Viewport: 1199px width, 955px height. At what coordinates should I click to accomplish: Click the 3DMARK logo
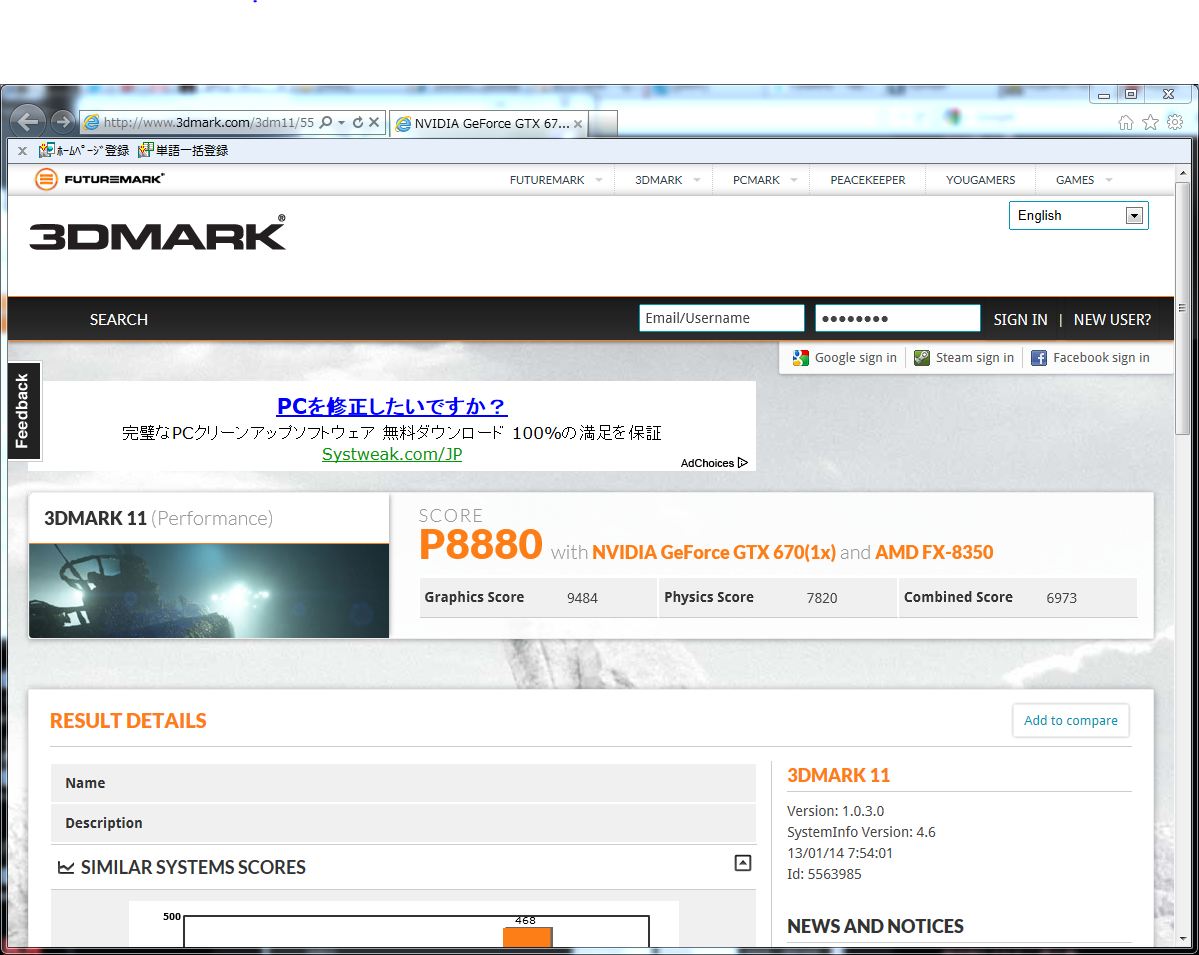[158, 232]
